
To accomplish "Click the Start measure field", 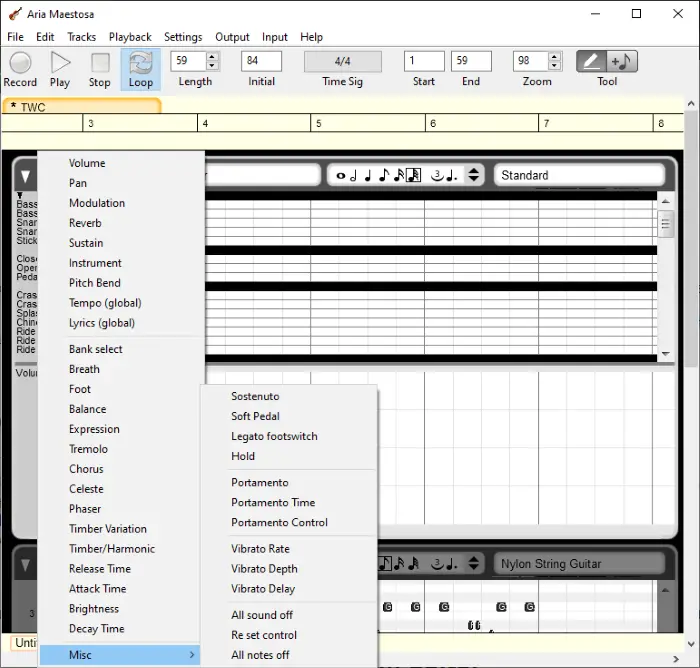I will tap(424, 61).
